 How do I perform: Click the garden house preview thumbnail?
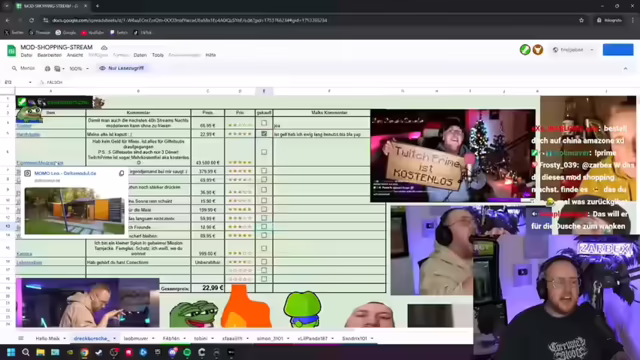[x=74, y=211]
